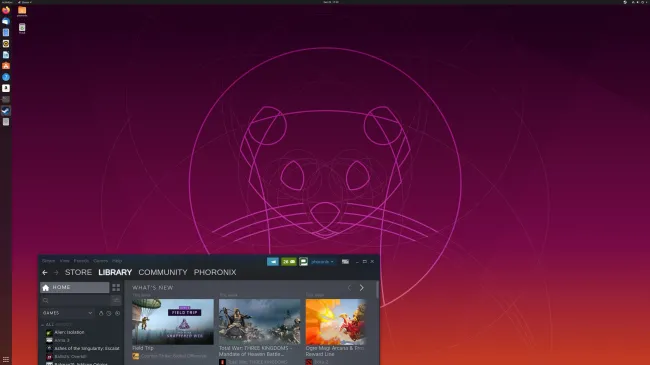This screenshot has height=365, width=650.
Task: Open the phoronix folder on desktop
Action: (x=22, y=11)
